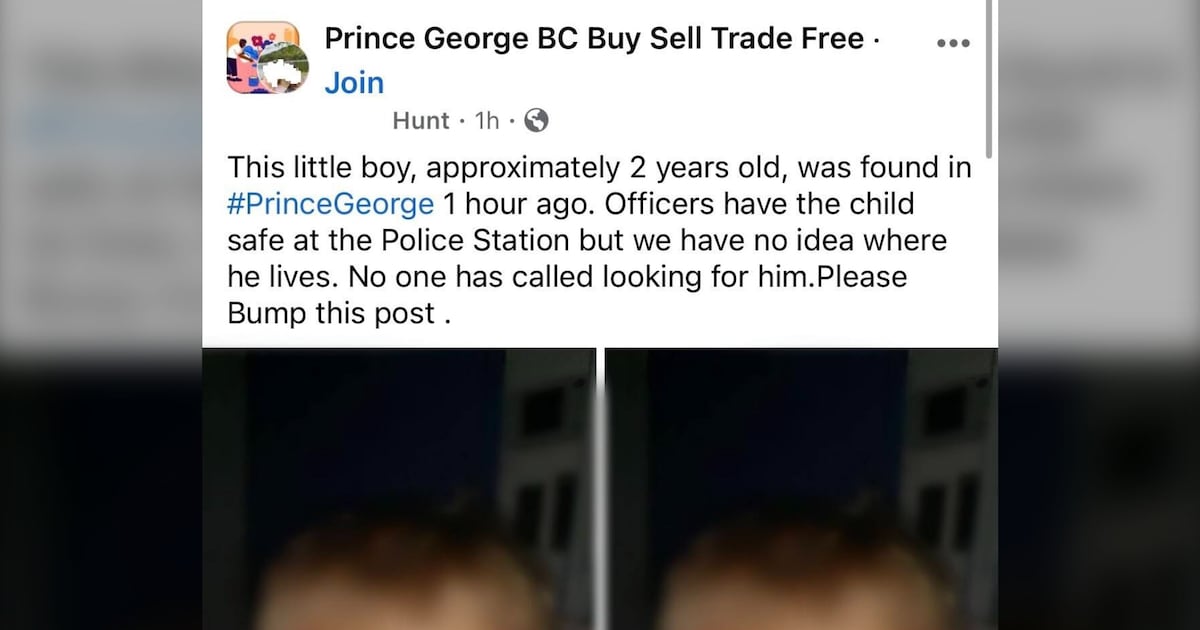Open the #PrinceGeorge hashtag link
The height and width of the screenshot is (630, 1200).
[331, 204]
